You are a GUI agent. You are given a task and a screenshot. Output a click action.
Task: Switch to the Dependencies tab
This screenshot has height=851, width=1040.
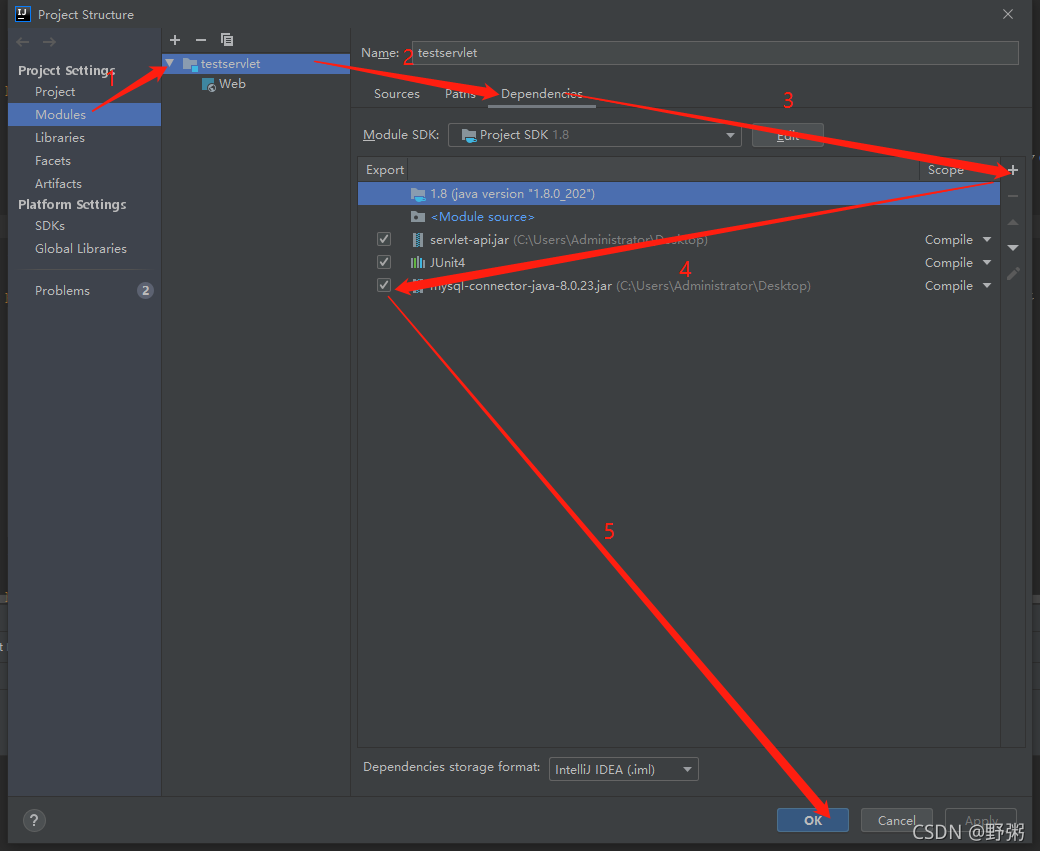541,94
